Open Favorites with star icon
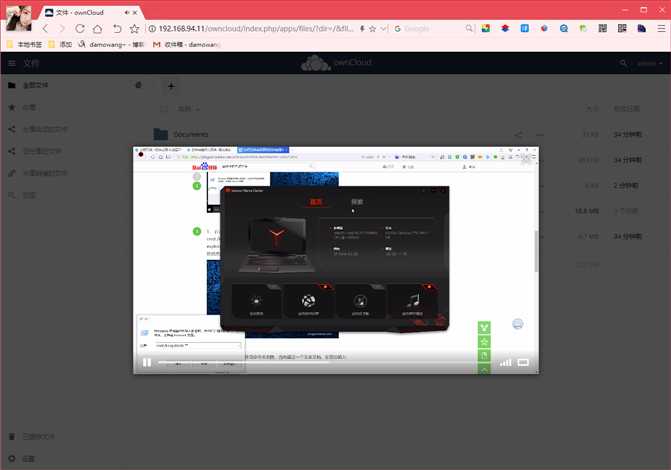Screen dimensions: 671x470 coord(22,107)
